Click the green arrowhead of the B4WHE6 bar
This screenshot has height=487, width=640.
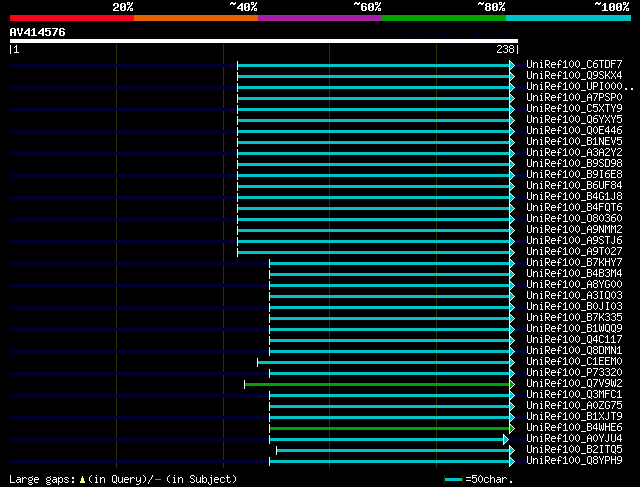(x=512, y=429)
